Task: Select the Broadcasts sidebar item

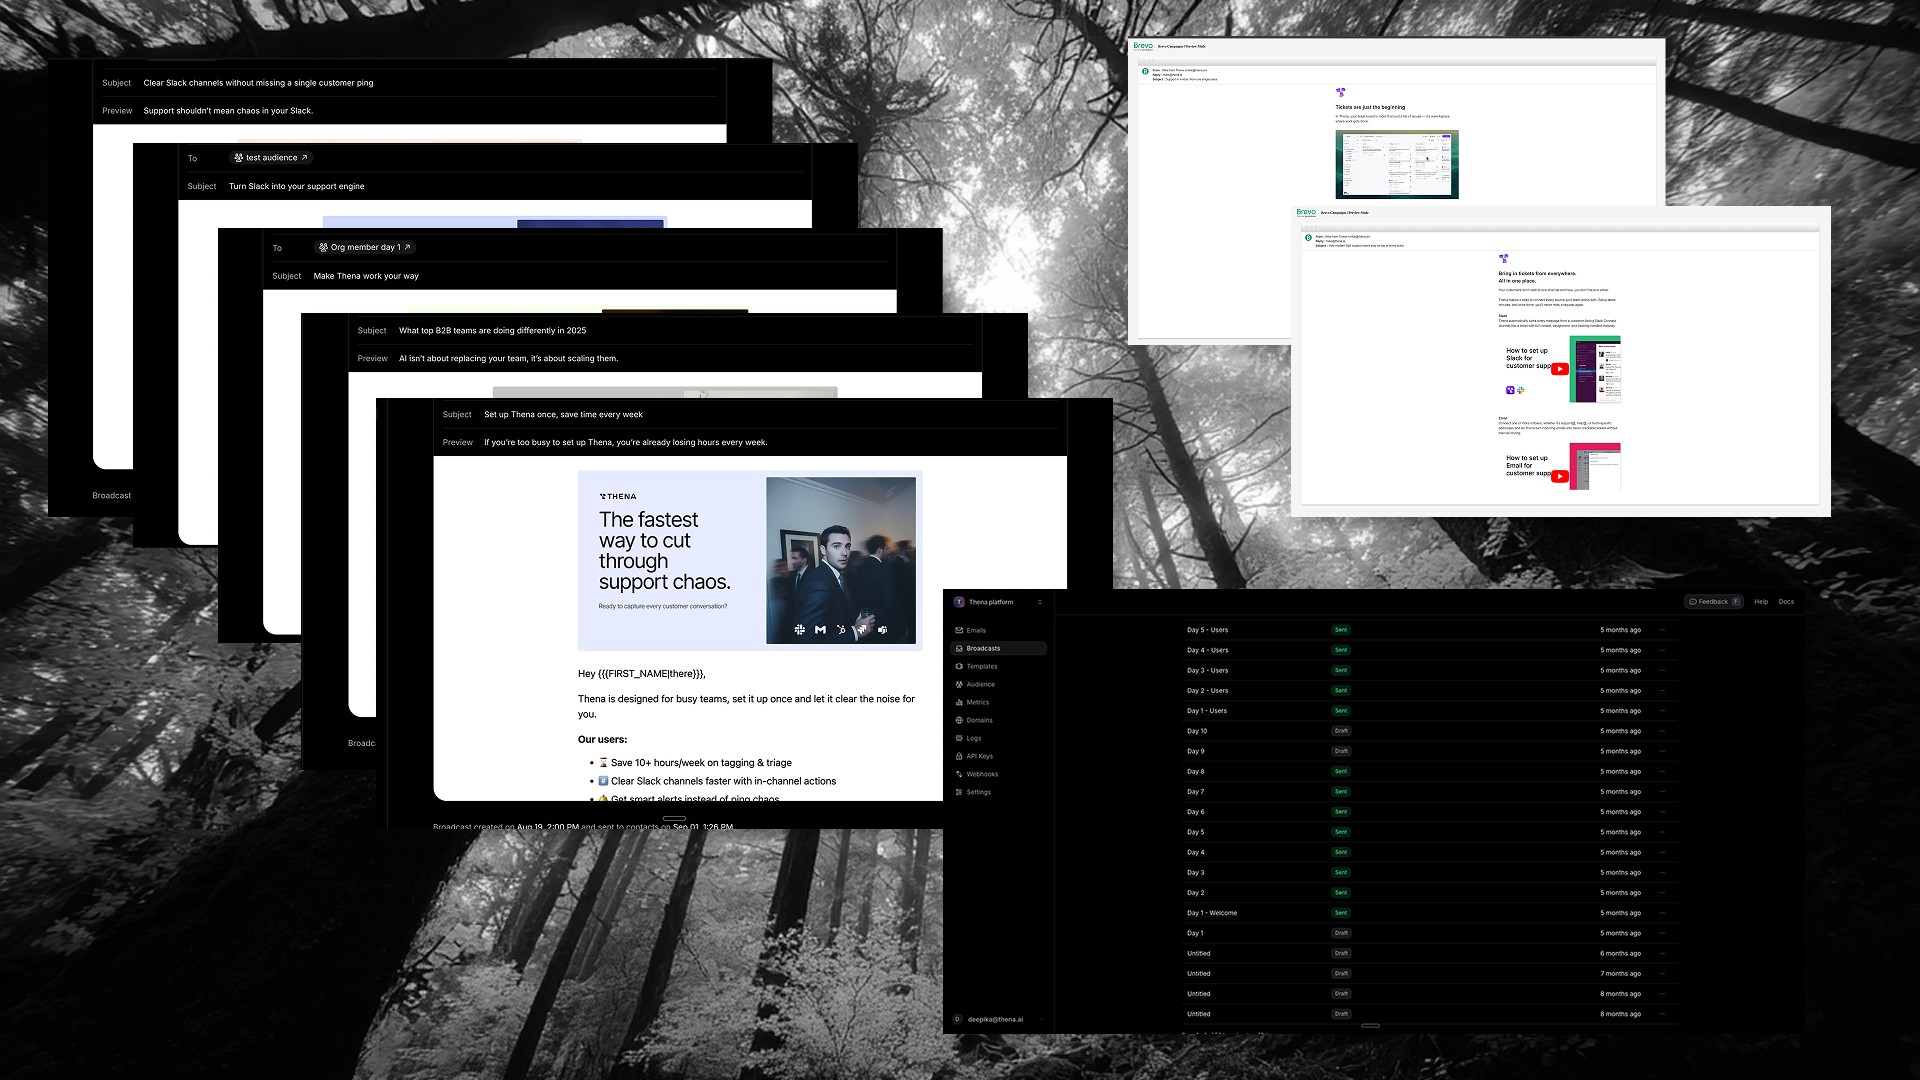Action: [983, 648]
